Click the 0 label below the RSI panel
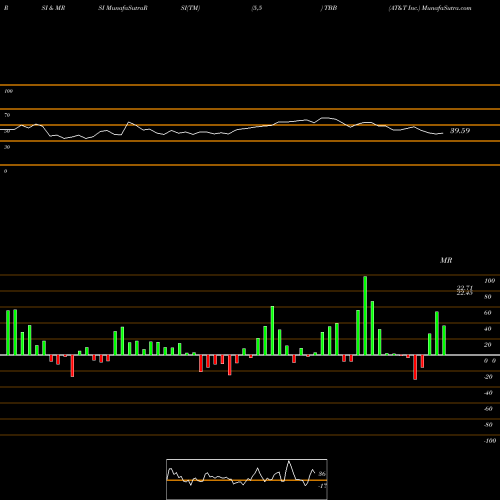The height and width of the screenshot is (500, 500). click(x=5, y=171)
